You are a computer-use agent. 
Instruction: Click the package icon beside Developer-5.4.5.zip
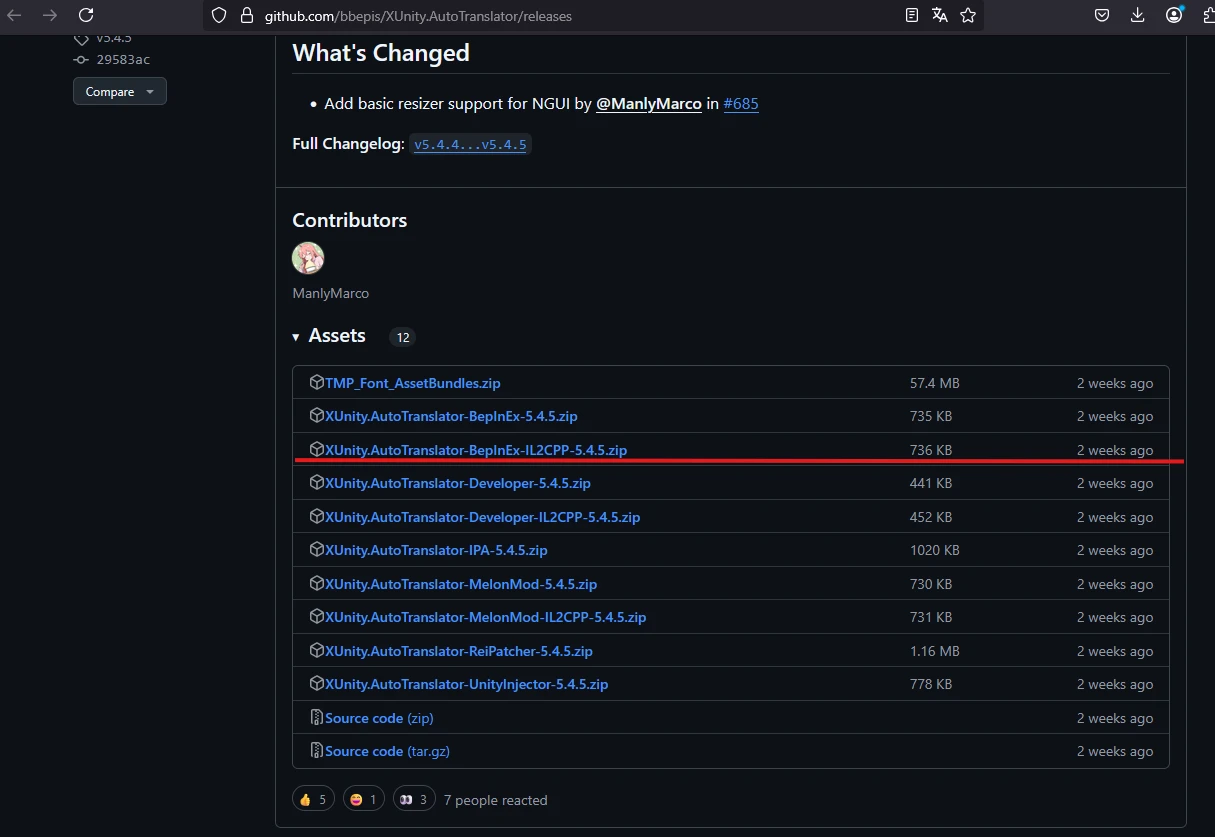pos(317,483)
